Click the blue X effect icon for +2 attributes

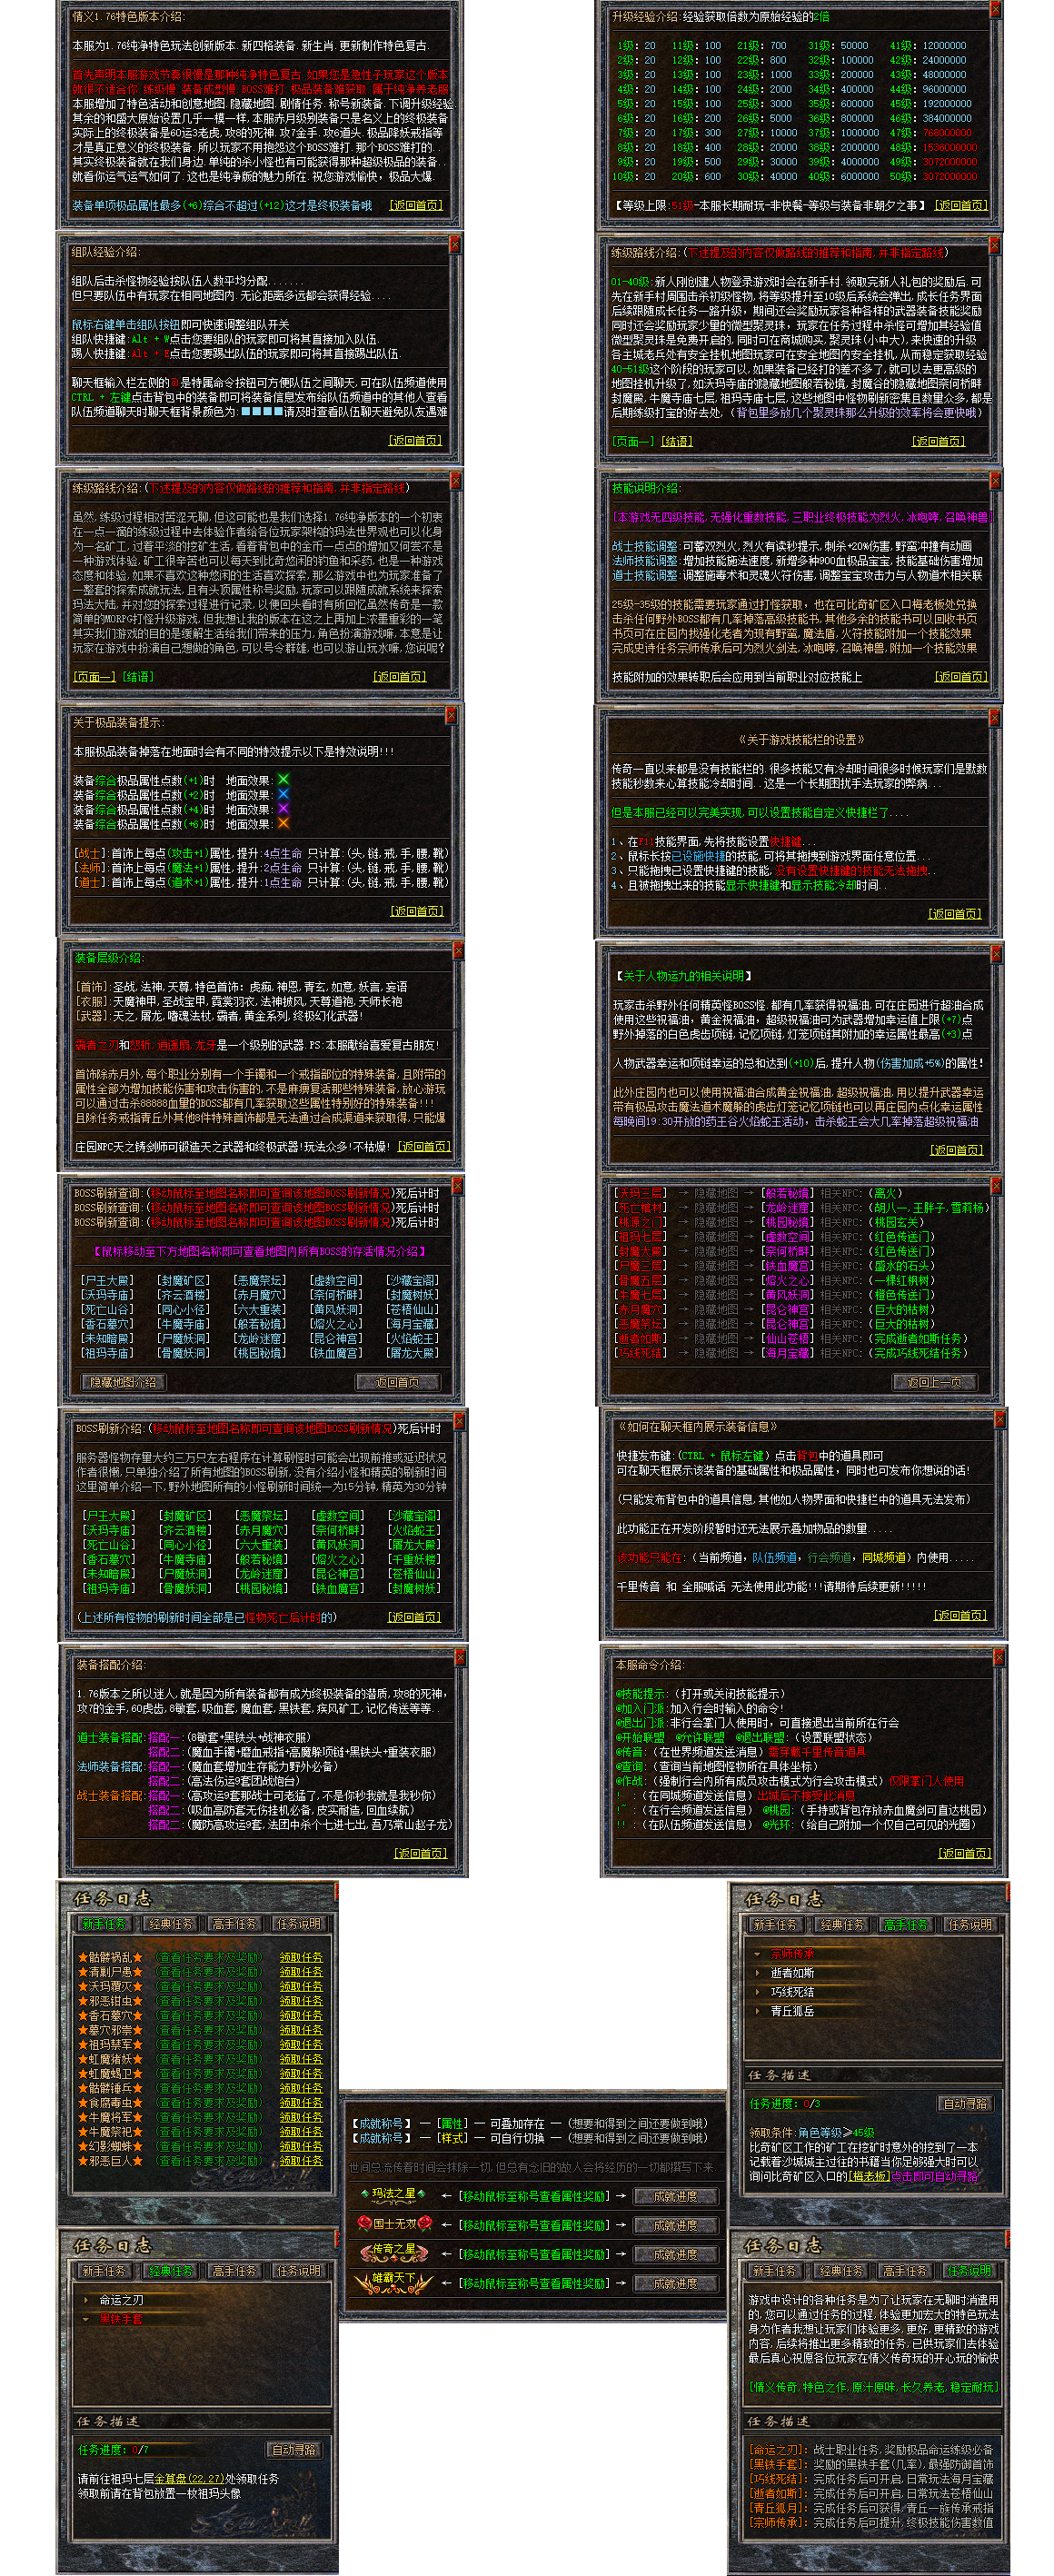click(283, 795)
